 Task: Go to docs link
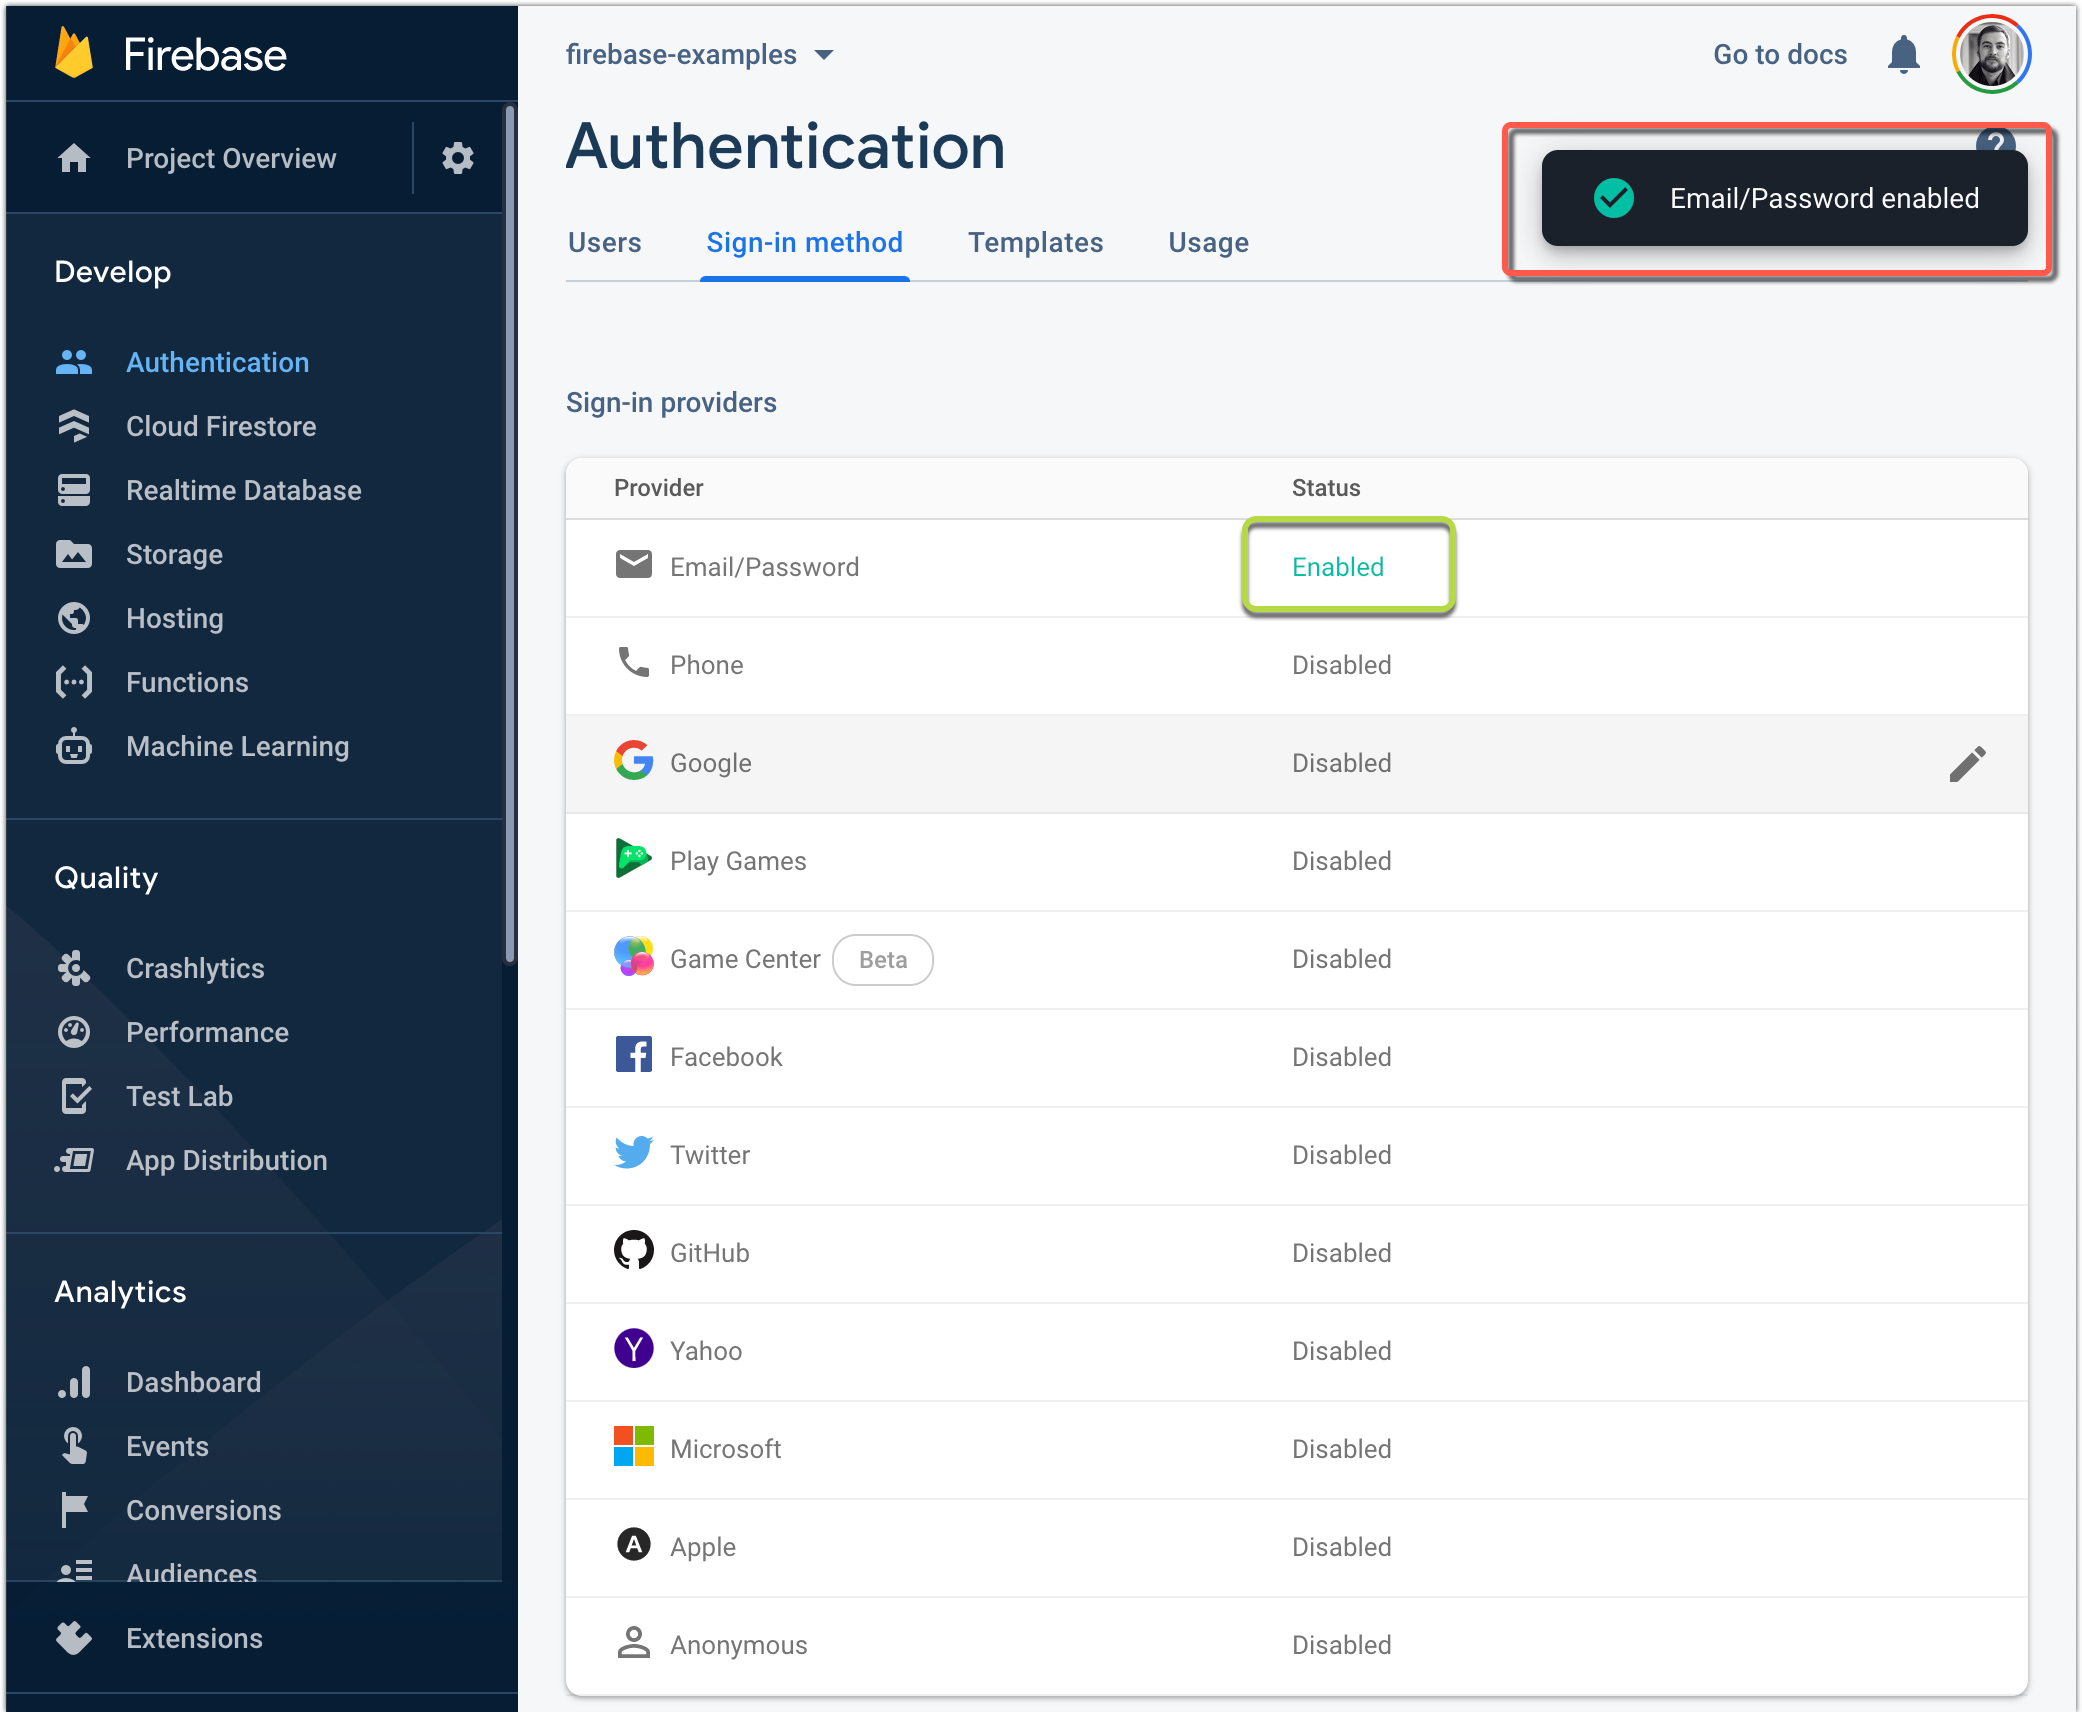pyautogui.click(x=1780, y=54)
